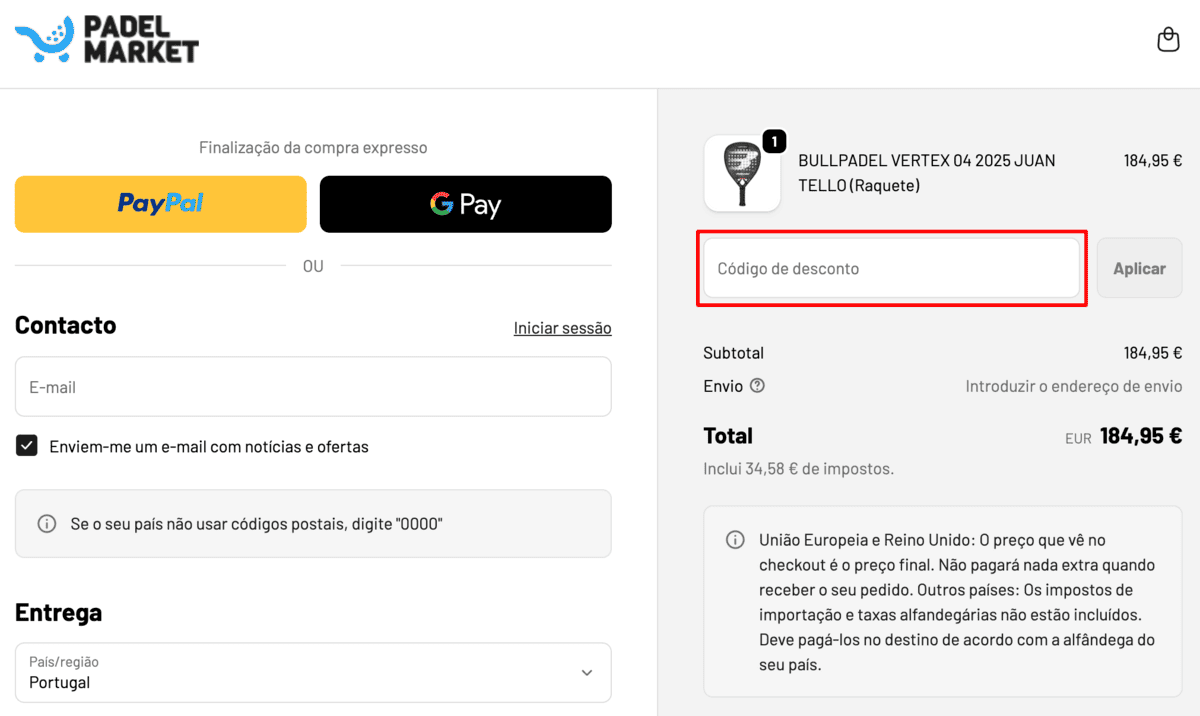Click the shipping help question mark icon
1200x716 pixels.
point(757,385)
